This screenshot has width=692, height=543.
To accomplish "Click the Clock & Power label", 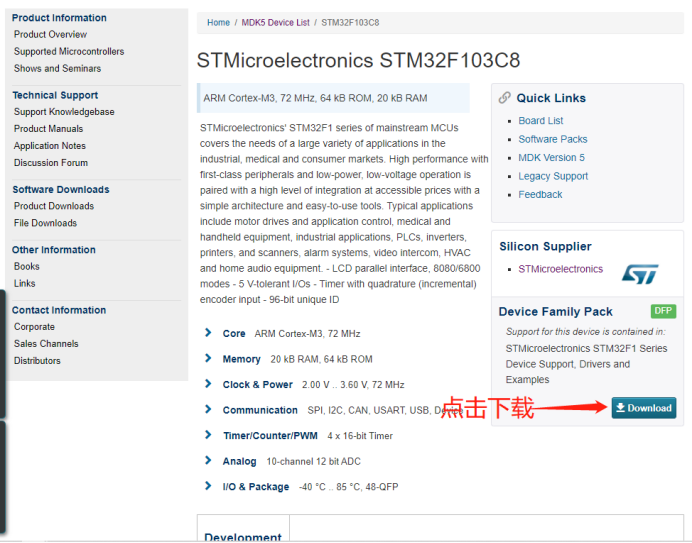I will tap(258, 385).
